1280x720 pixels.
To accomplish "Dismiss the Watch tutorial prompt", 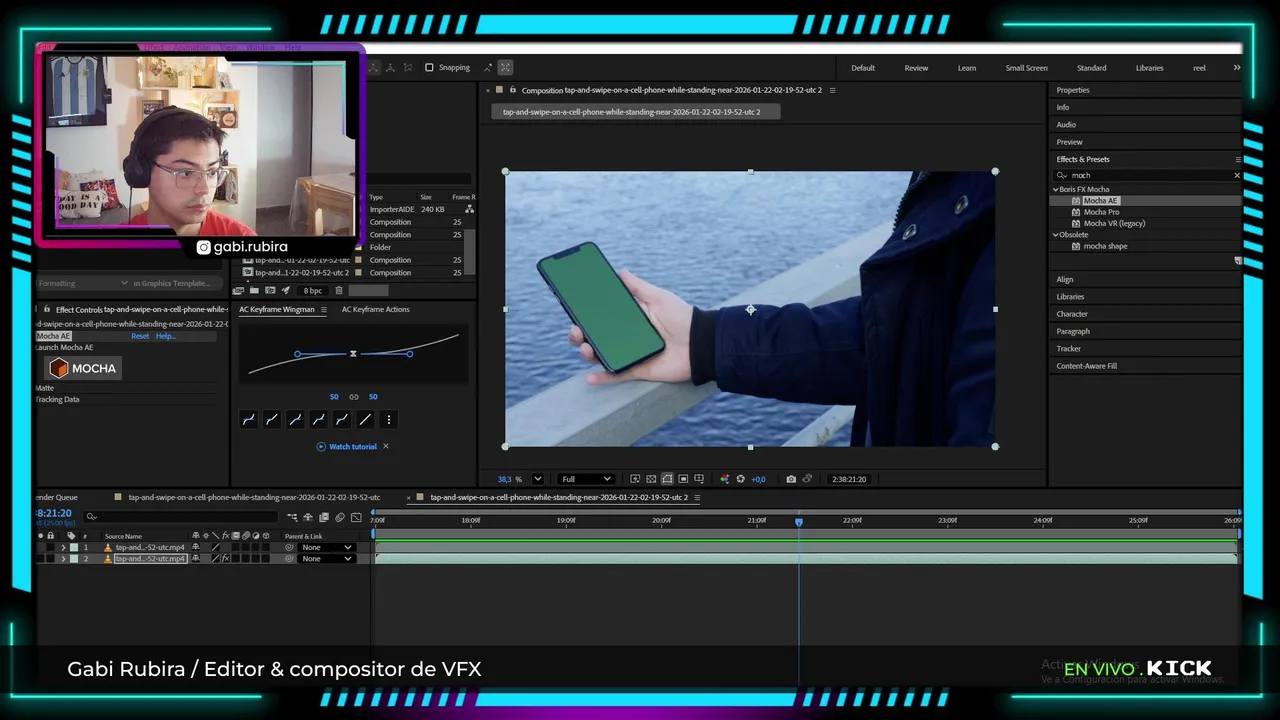I will 386,446.
